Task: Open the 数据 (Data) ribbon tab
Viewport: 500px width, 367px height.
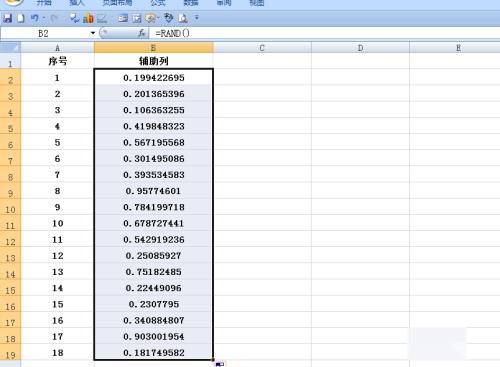Action: 191,3
